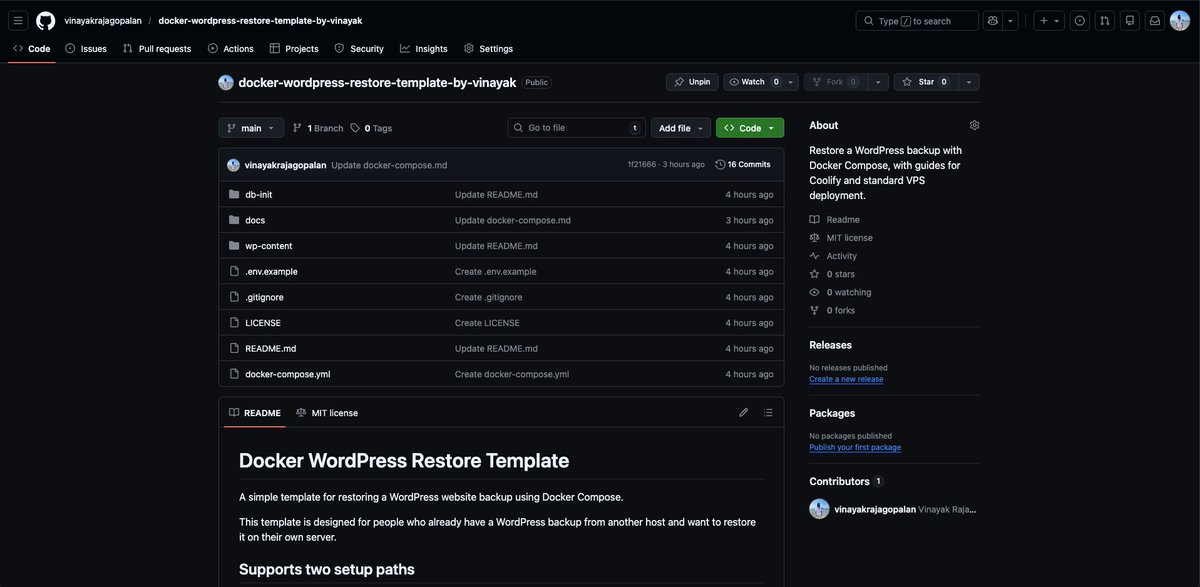This screenshot has height=587, width=1200.
Task: Open the MIT license link in About sidebar
Action: (x=841, y=238)
